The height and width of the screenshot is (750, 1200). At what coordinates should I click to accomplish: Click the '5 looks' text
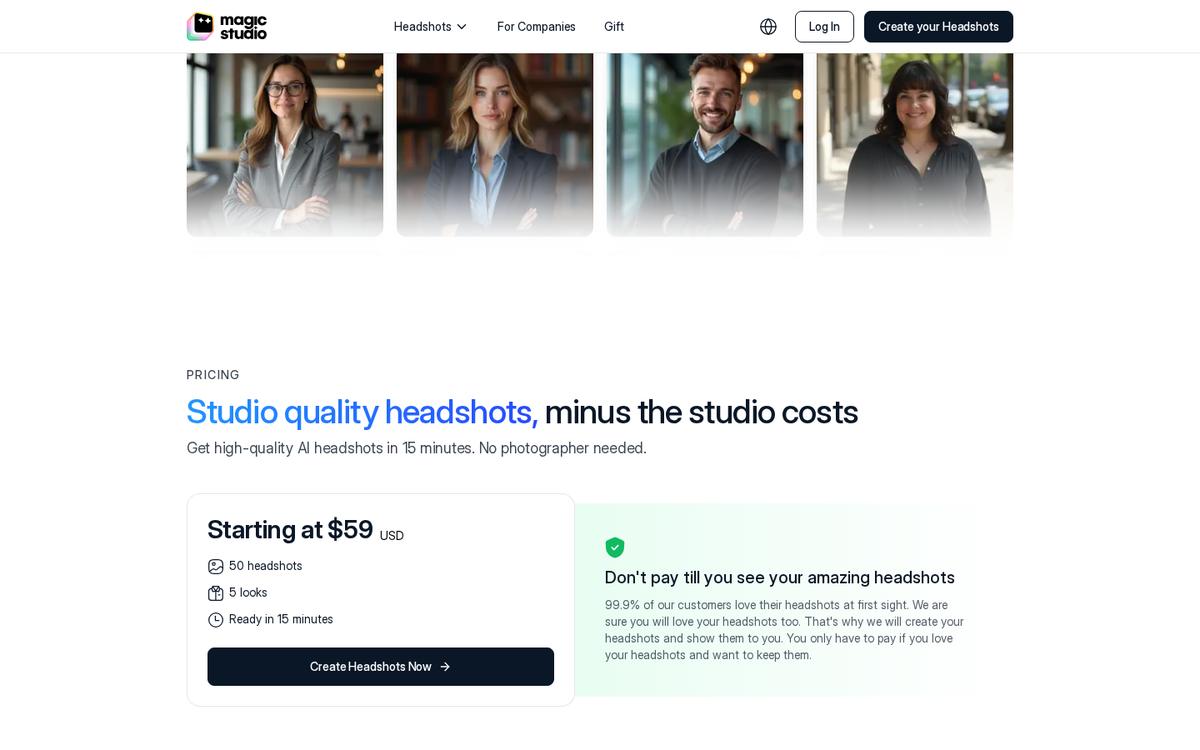click(x=248, y=593)
